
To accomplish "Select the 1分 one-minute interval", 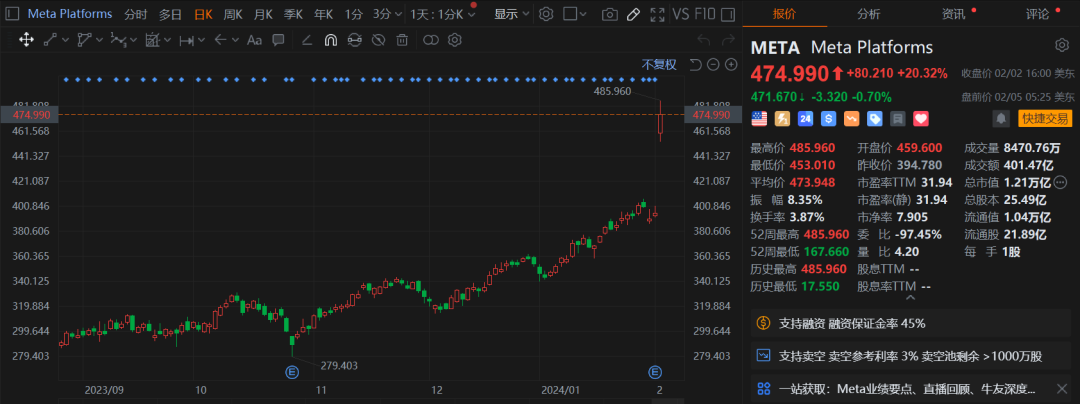I will click(354, 14).
